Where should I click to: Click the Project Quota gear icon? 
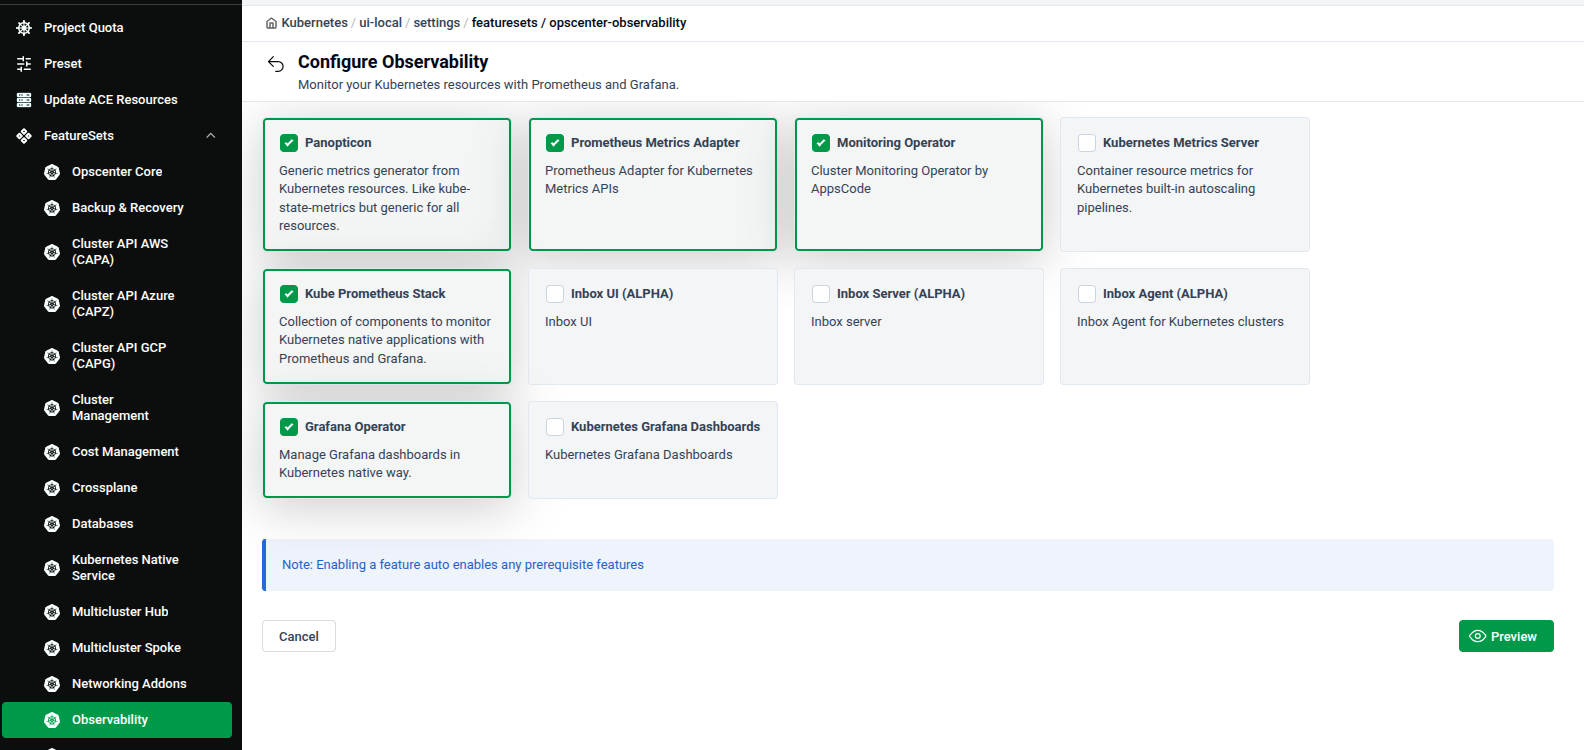[x=24, y=28]
